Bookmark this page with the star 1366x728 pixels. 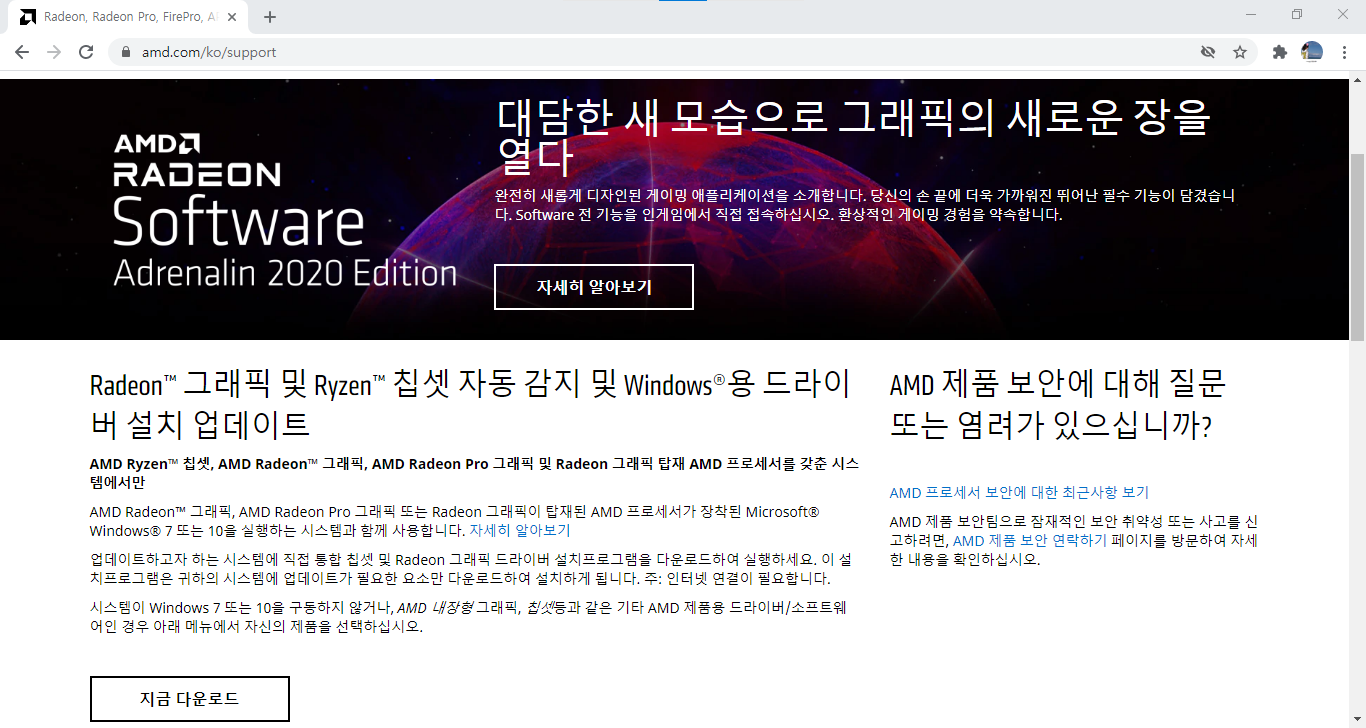[1240, 52]
